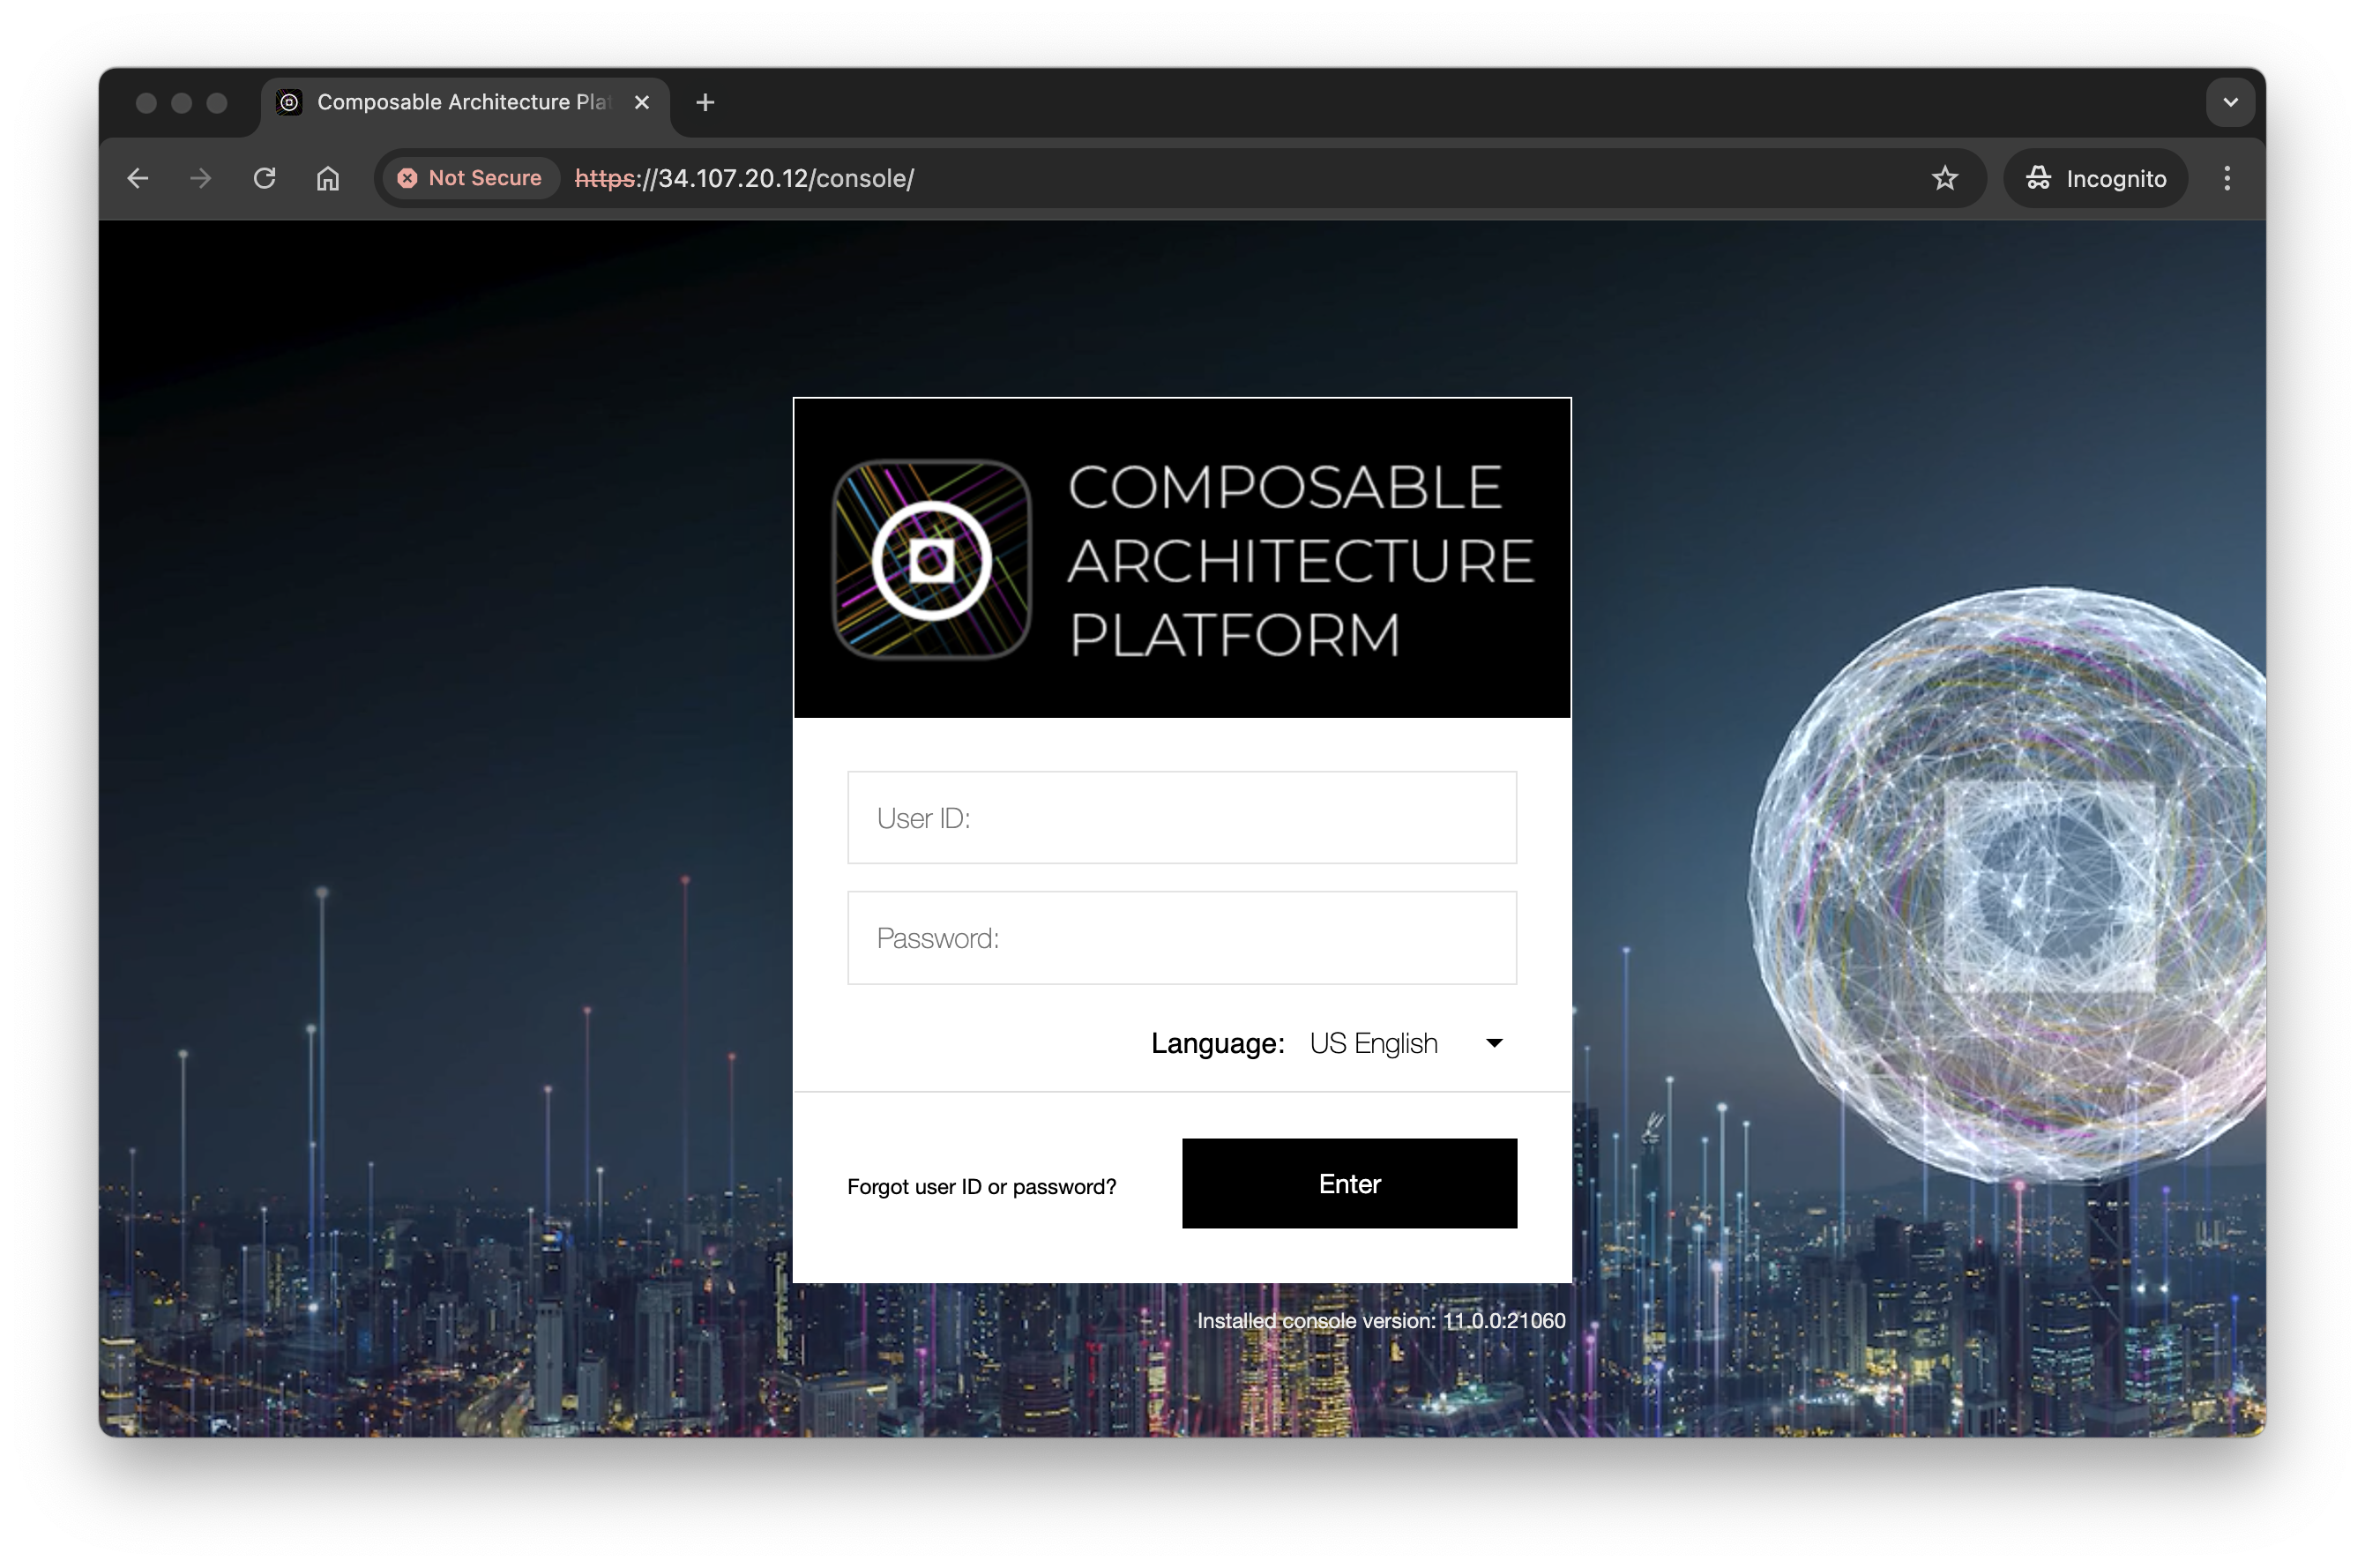Open the Not Secure site info chip

pyautogui.click(x=470, y=178)
